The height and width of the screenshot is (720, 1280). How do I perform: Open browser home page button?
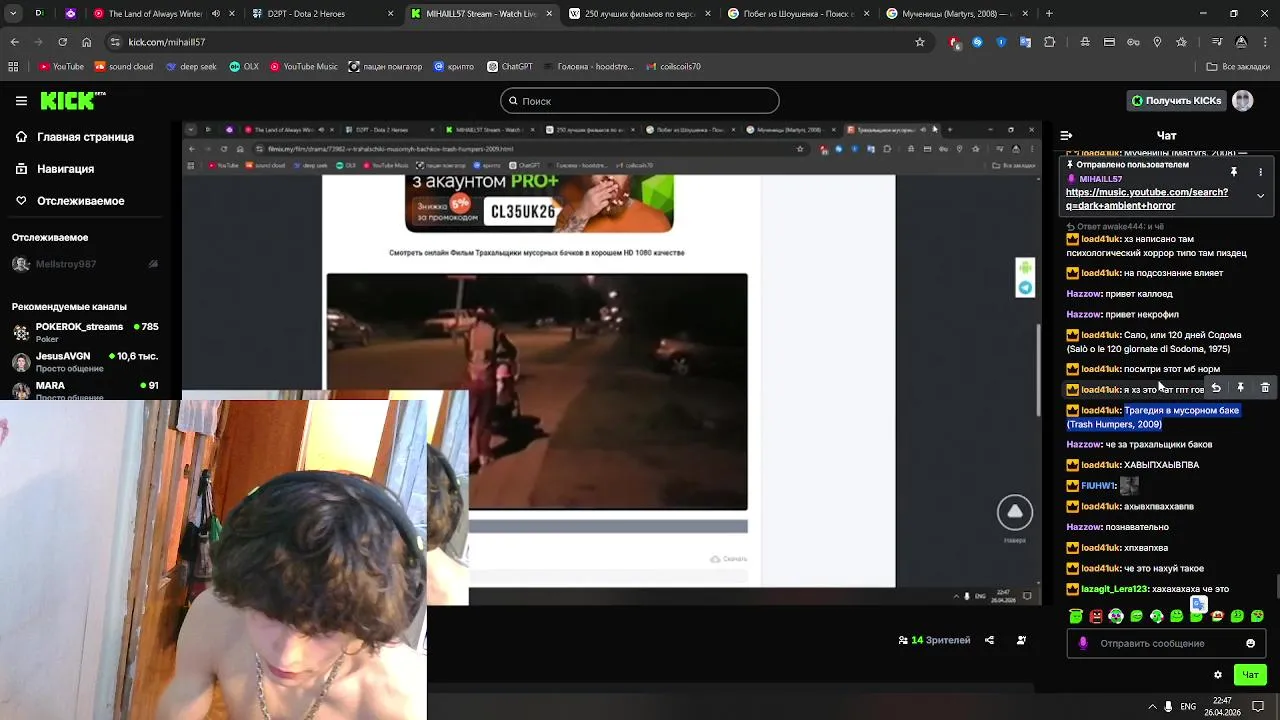[86, 42]
